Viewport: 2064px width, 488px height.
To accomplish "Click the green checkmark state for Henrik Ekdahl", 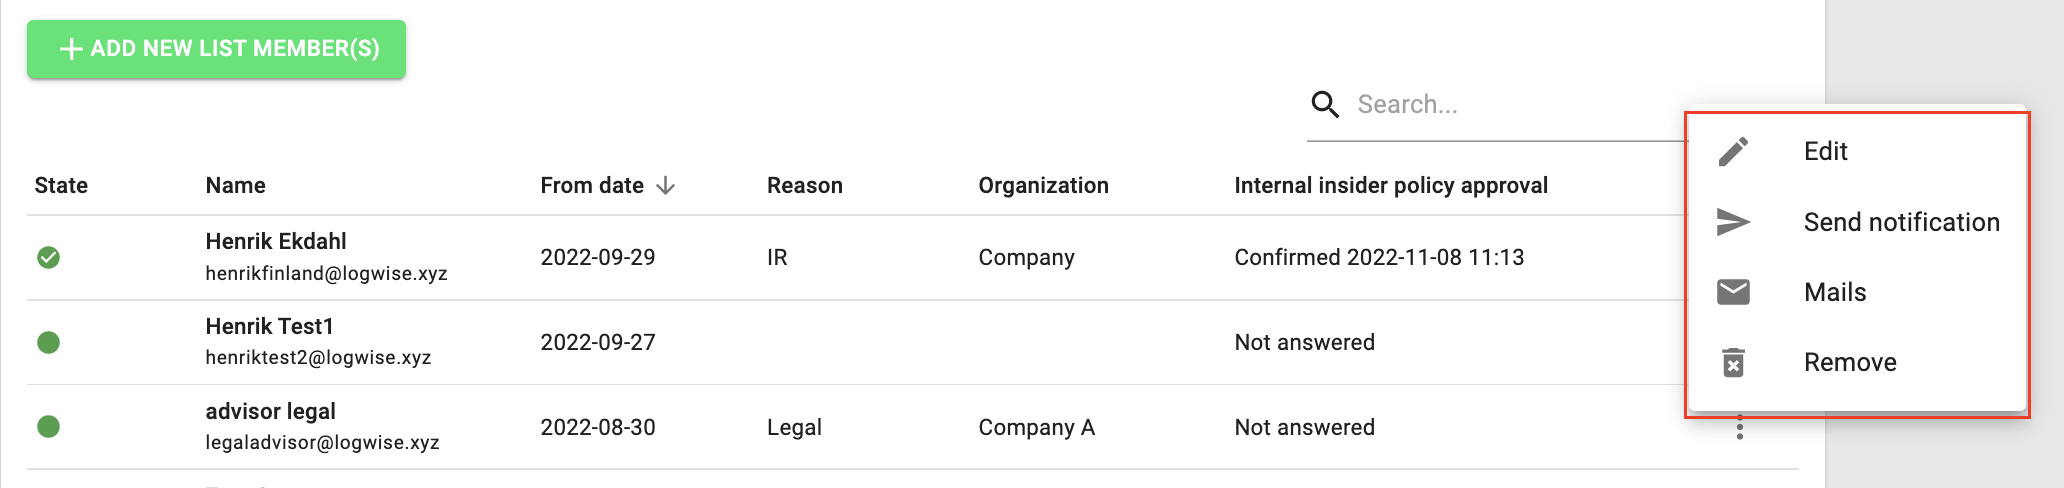I will coord(48,258).
